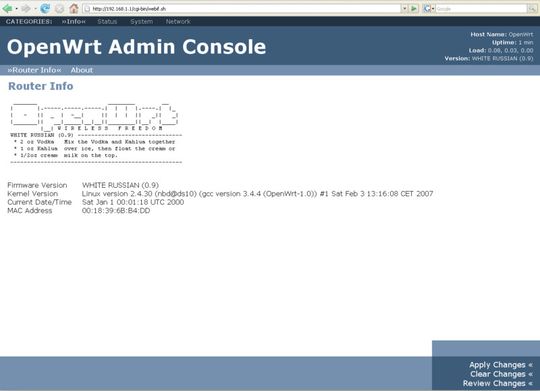The width and height of the screenshot is (540, 391).
Task: Reload the page with the refresh icon
Action: click(x=45, y=8)
